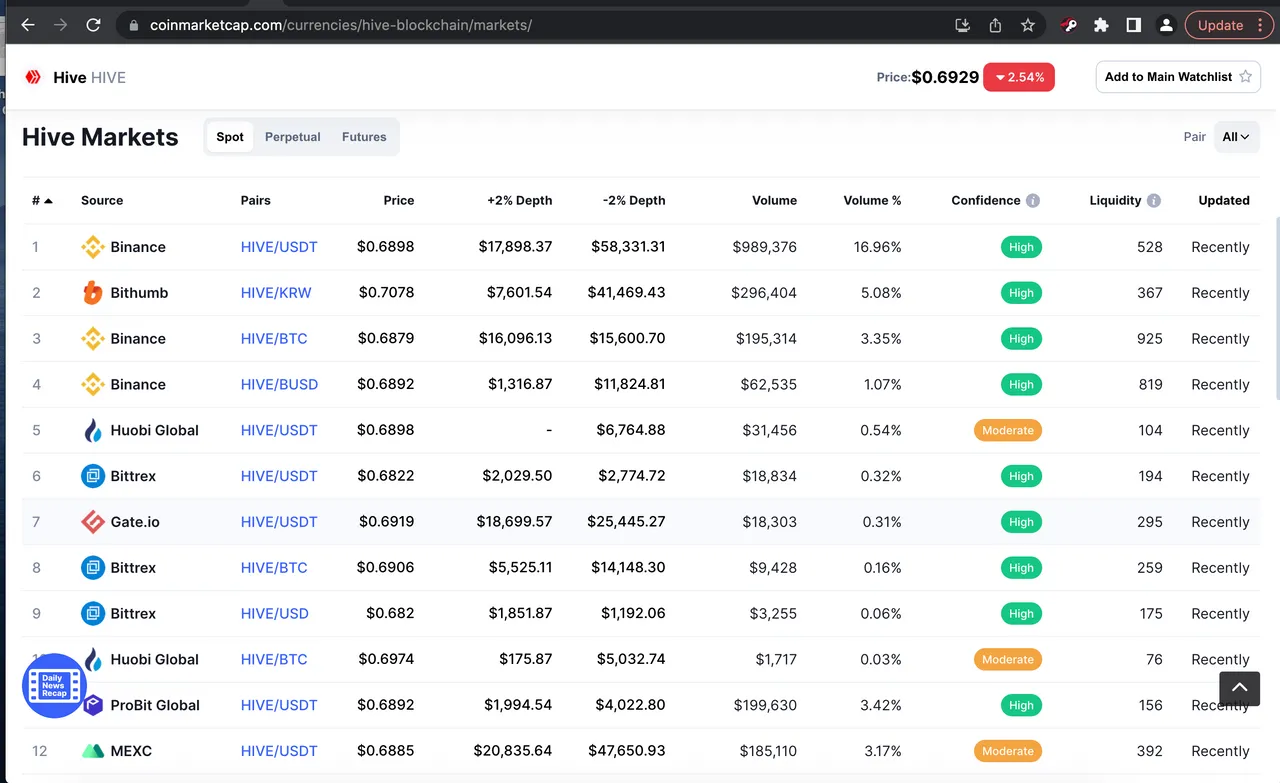
Task: Sort by Volume % column header
Action: pyautogui.click(x=872, y=200)
